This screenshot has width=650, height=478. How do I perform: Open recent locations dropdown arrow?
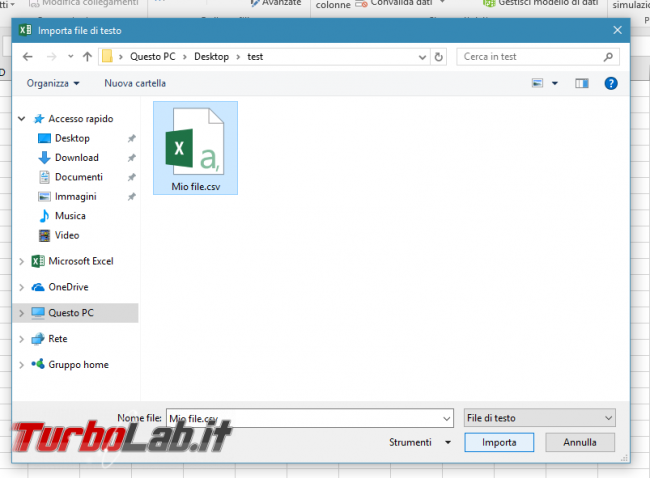[70, 56]
